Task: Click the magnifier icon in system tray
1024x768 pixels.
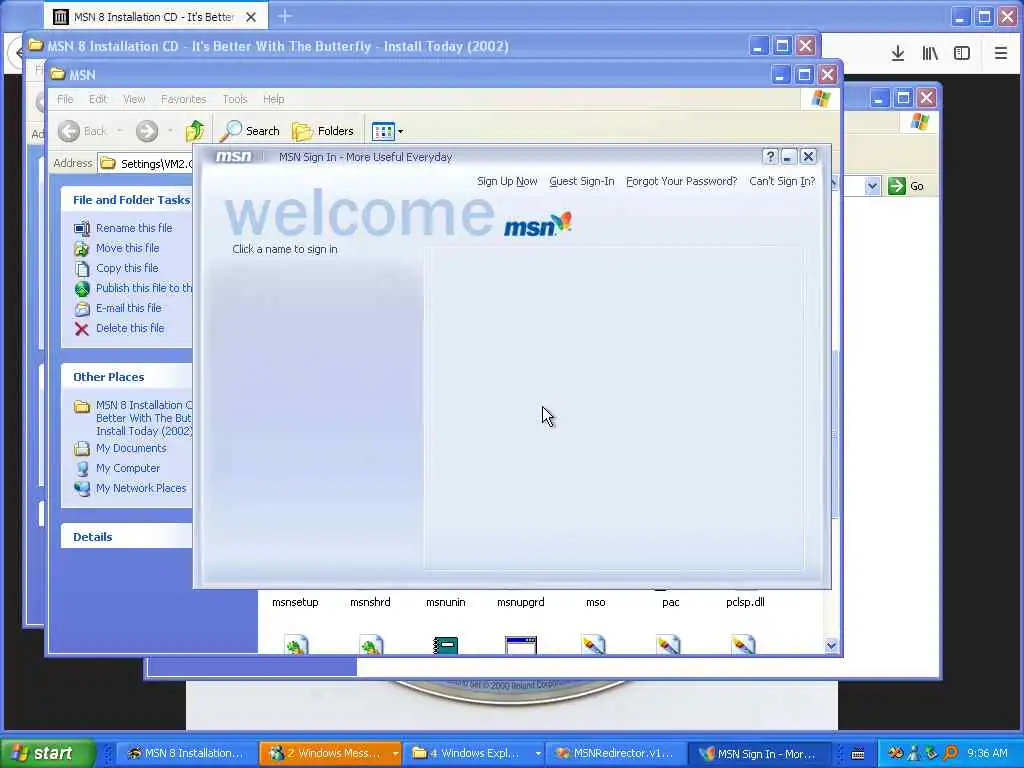Action: pyautogui.click(x=950, y=754)
